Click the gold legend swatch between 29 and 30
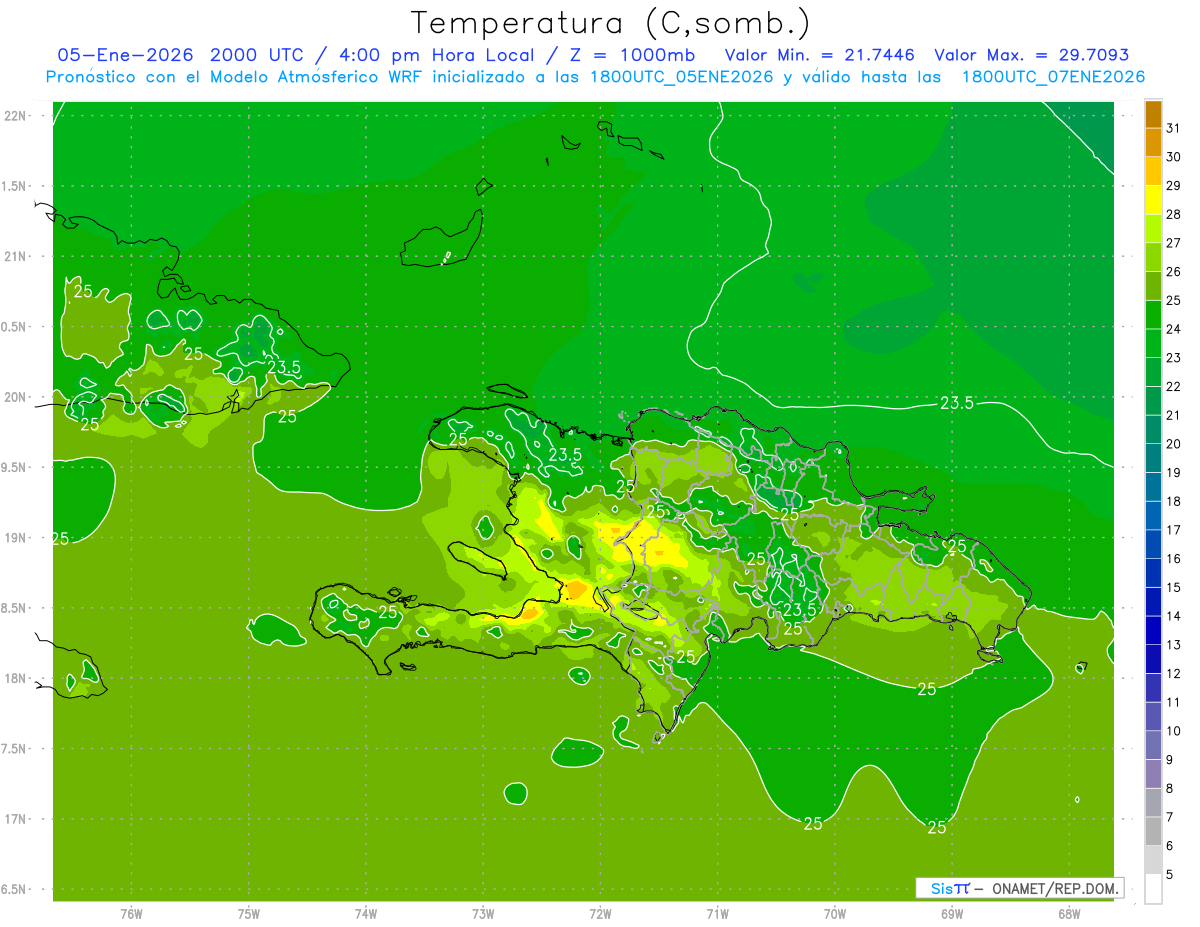Image resolution: width=1200 pixels, height=927 pixels. tap(1153, 172)
